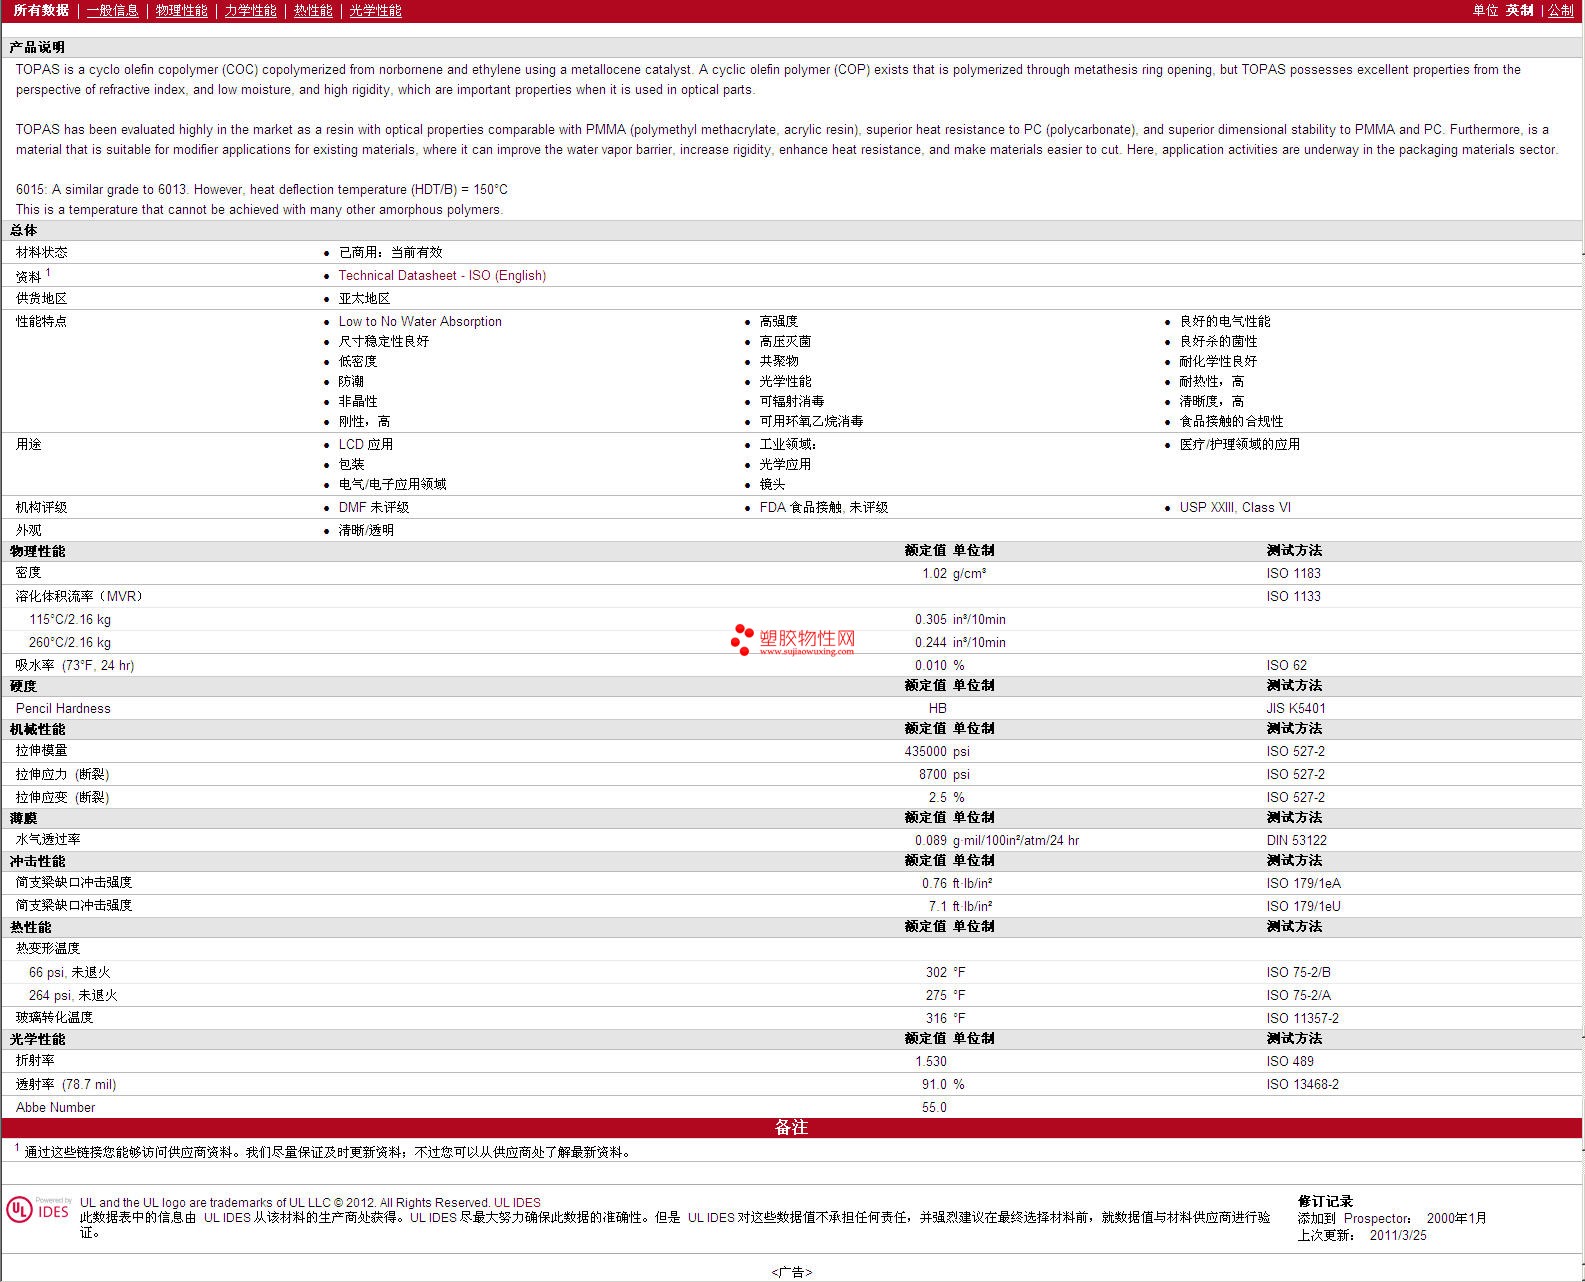
Task: Click the 修订记录 heading in footer
Action: pyautogui.click(x=1325, y=1201)
